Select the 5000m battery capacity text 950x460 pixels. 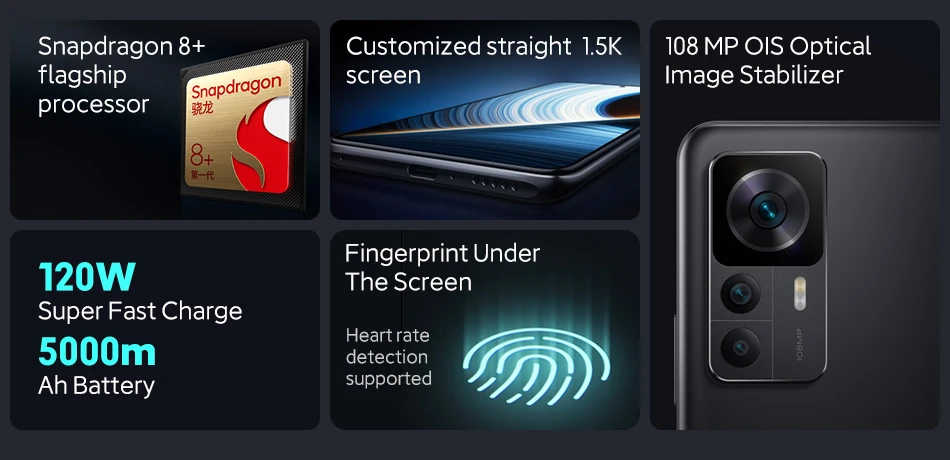pyautogui.click(x=97, y=352)
